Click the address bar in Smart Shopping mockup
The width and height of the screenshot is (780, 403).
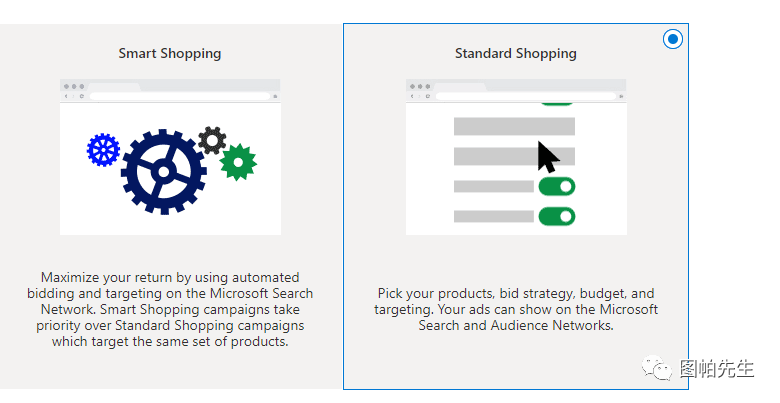tap(180, 96)
